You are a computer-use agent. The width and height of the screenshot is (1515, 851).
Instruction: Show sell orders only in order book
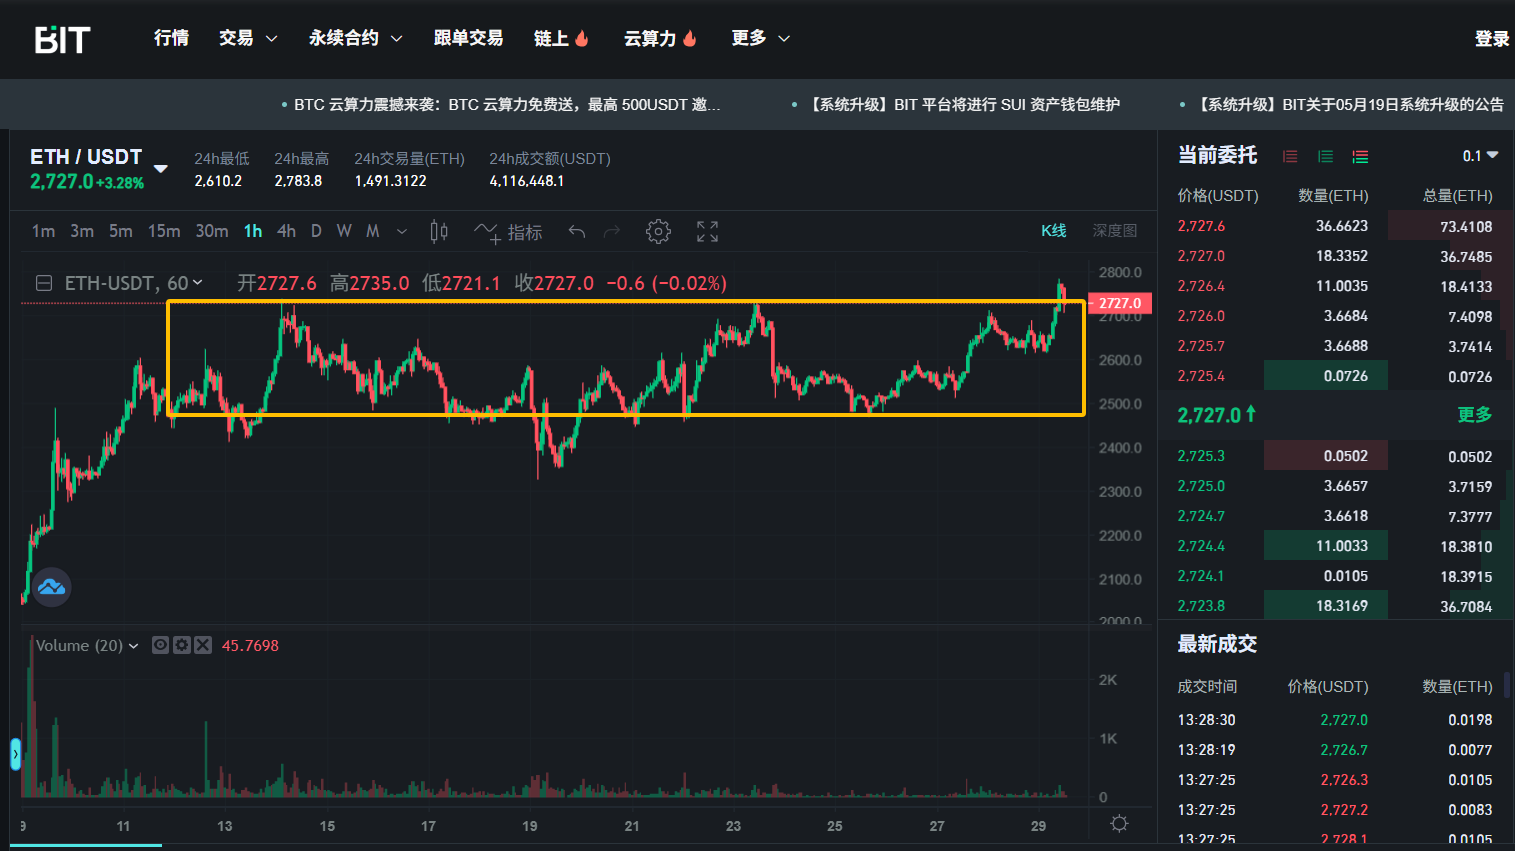tap(1290, 156)
